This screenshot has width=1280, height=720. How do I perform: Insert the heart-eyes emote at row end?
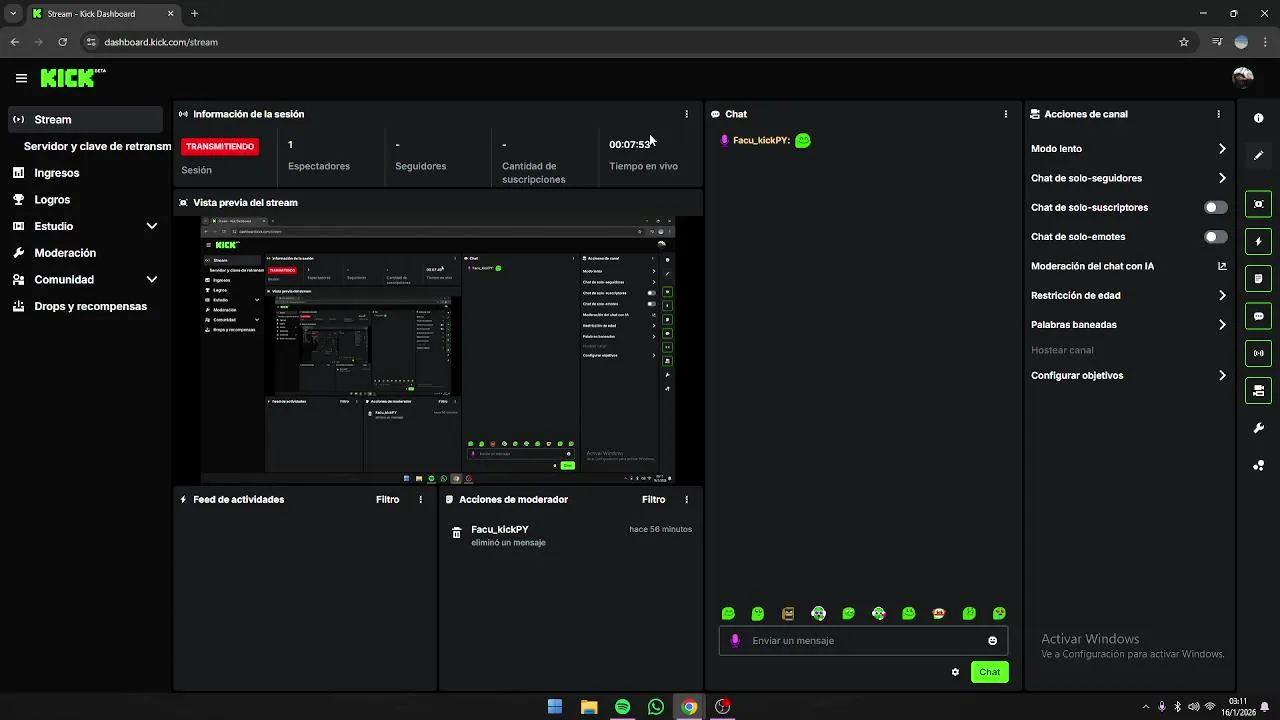point(999,613)
